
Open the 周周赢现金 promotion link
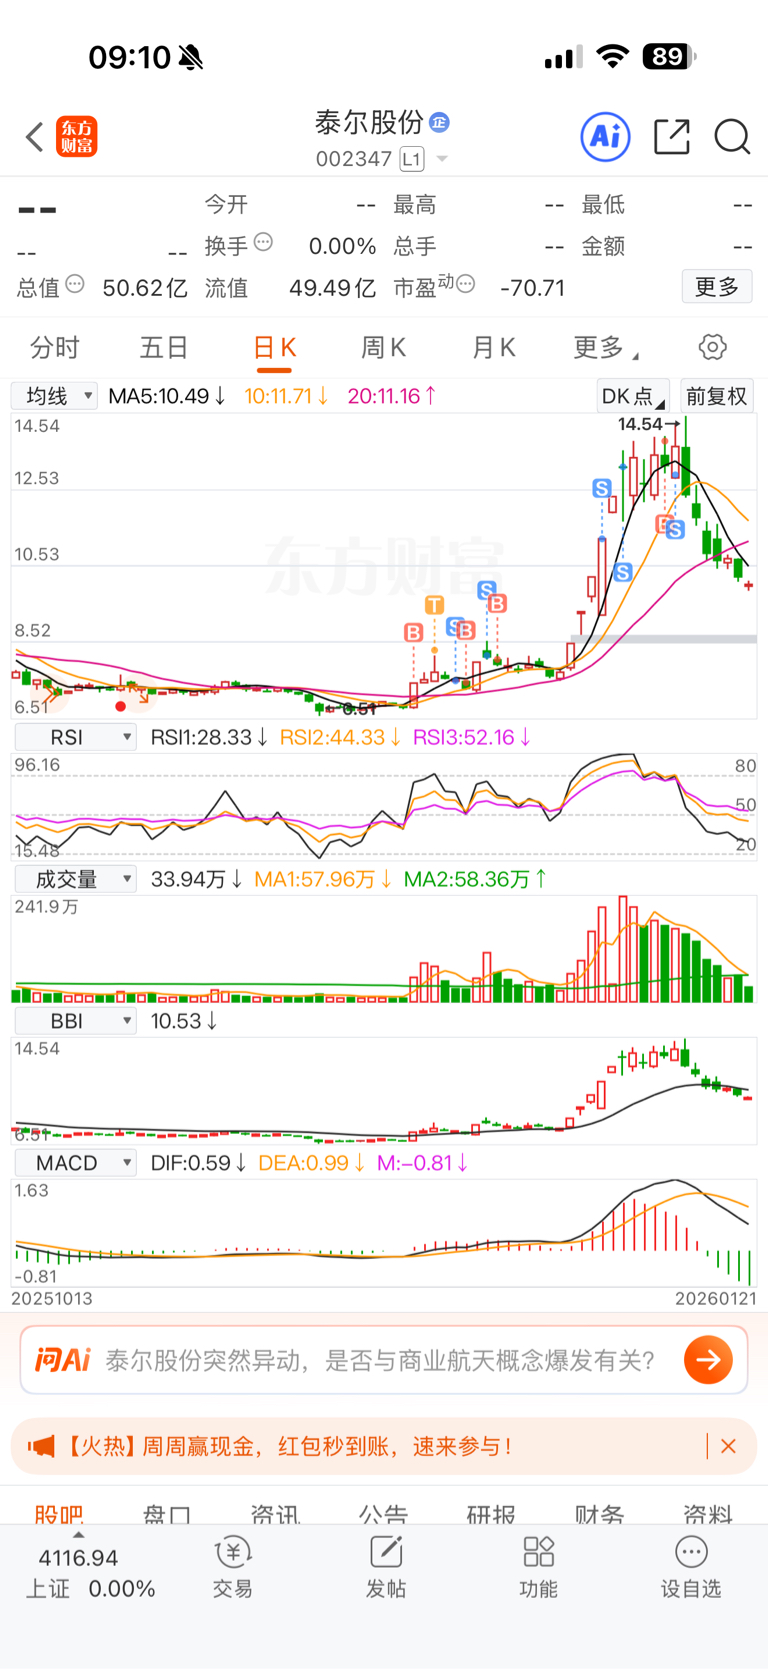pos(289,1446)
